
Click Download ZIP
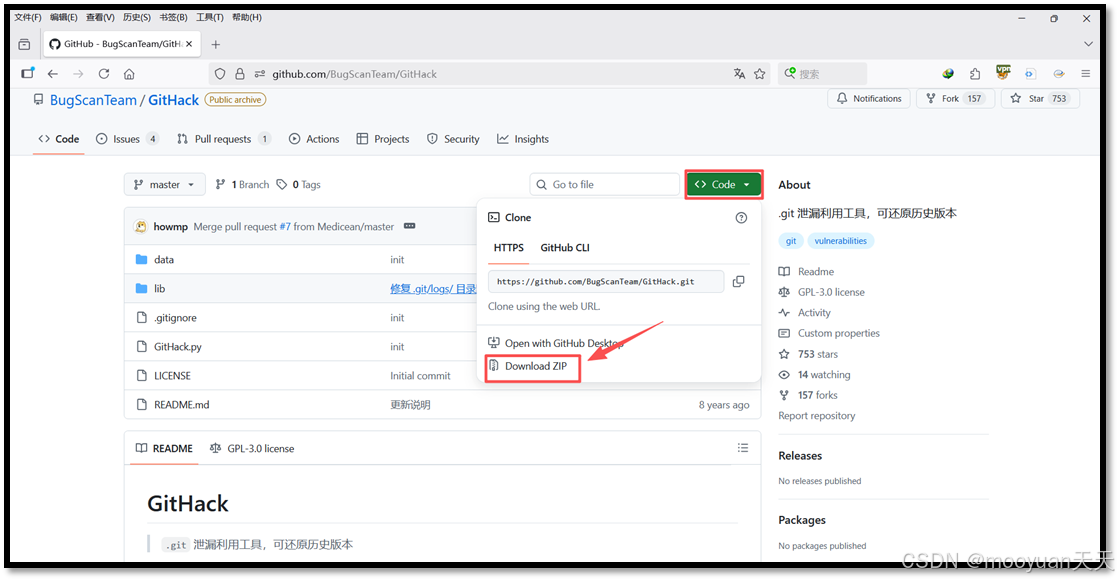pyautogui.click(x=536, y=366)
